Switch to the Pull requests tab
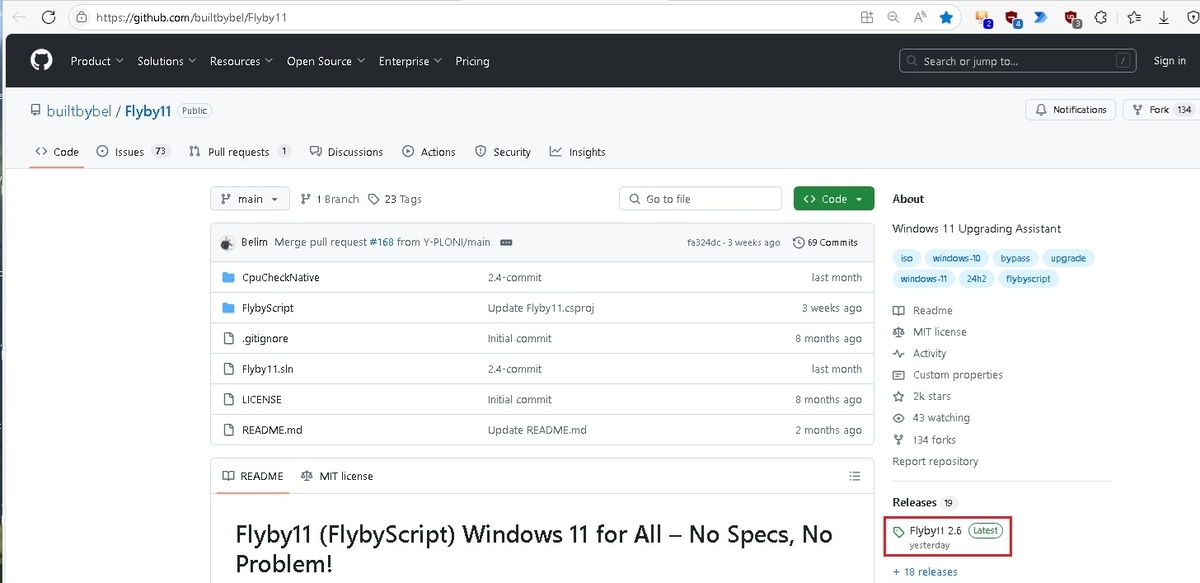 (x=240, y=152)
